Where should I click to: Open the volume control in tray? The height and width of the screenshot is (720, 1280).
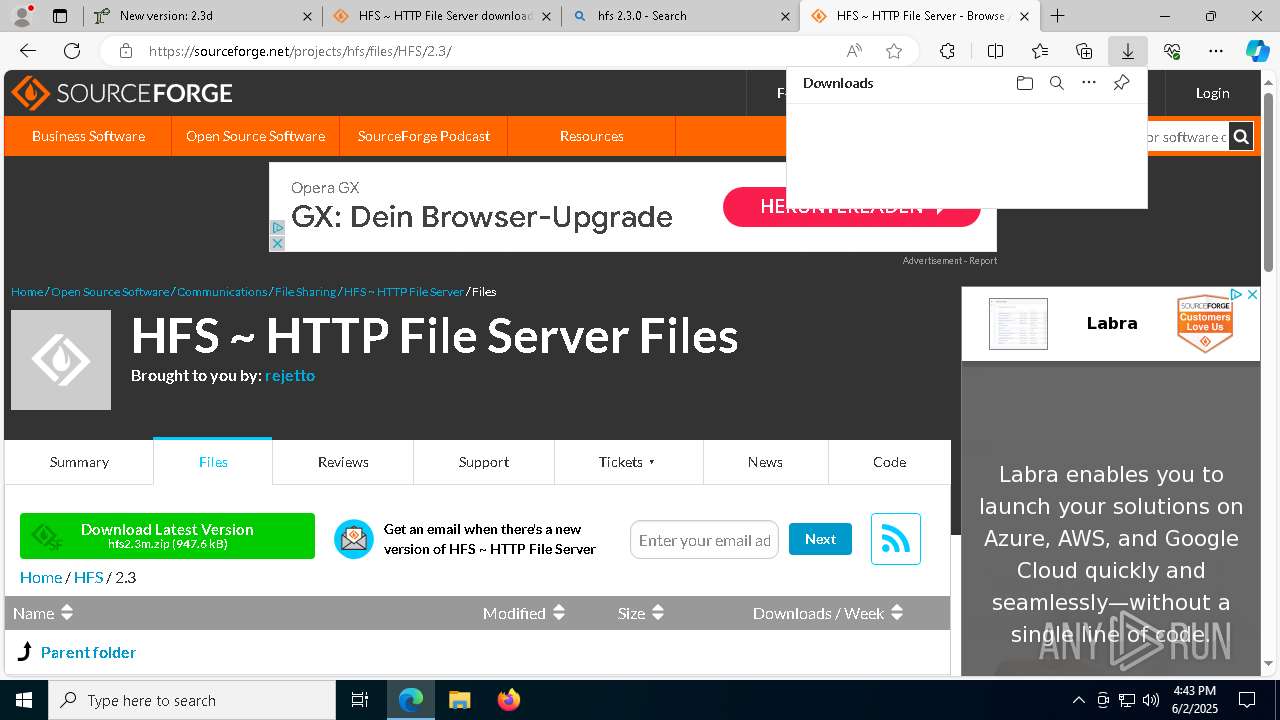[x=1151, y=700]
